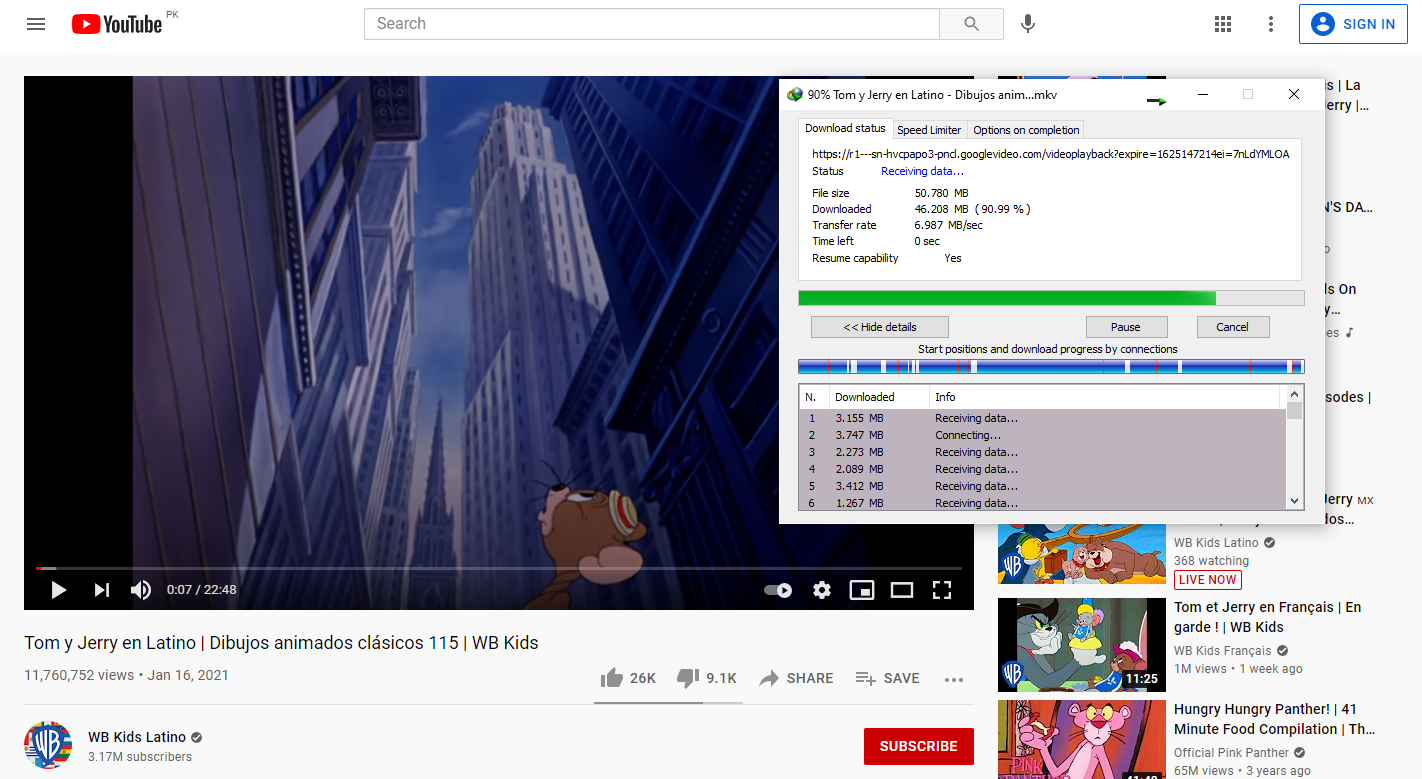Click the Internet Download Manager title icon

pyautogui.click(x=795, y=95)
